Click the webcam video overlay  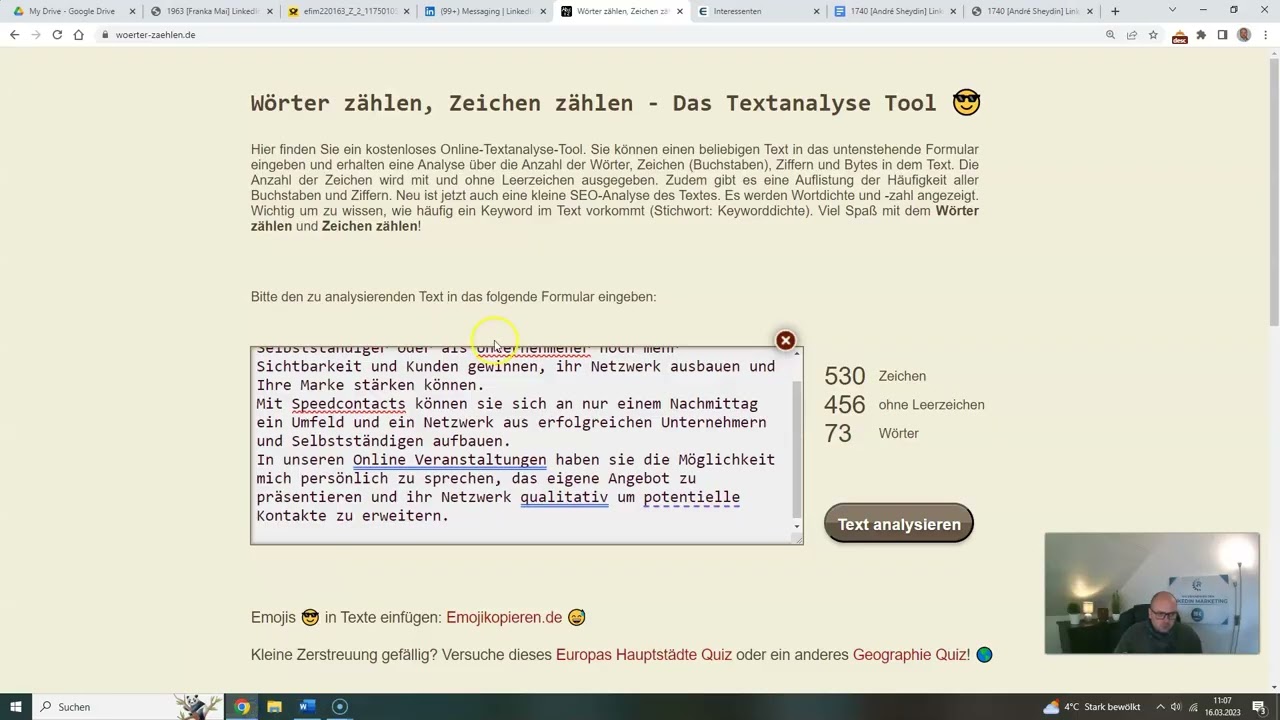pyautogui.click(x=1152, y=593)
